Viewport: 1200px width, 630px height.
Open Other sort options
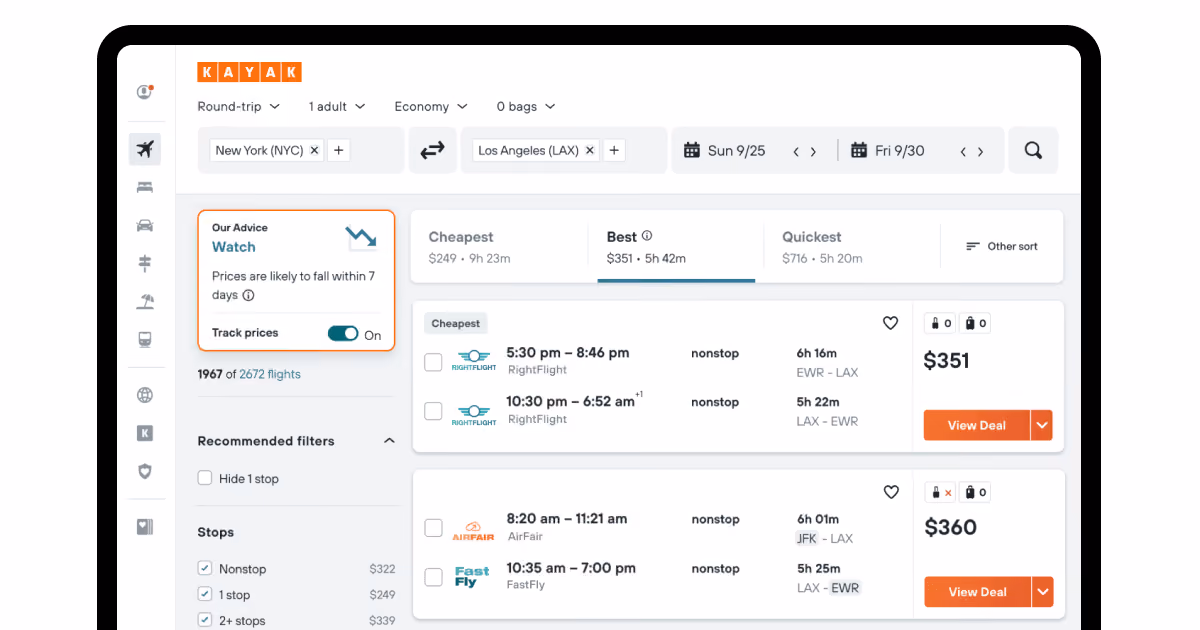1002,246
